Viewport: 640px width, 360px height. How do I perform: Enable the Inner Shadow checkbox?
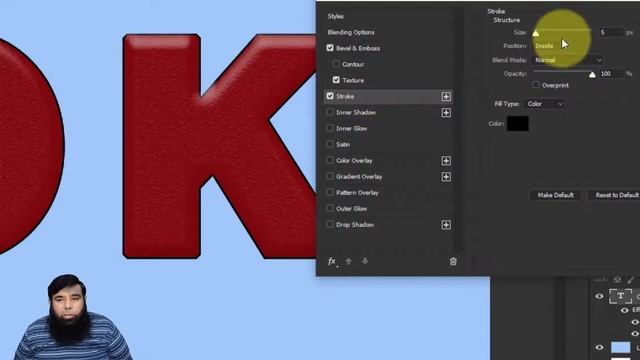tap(330, 112)
